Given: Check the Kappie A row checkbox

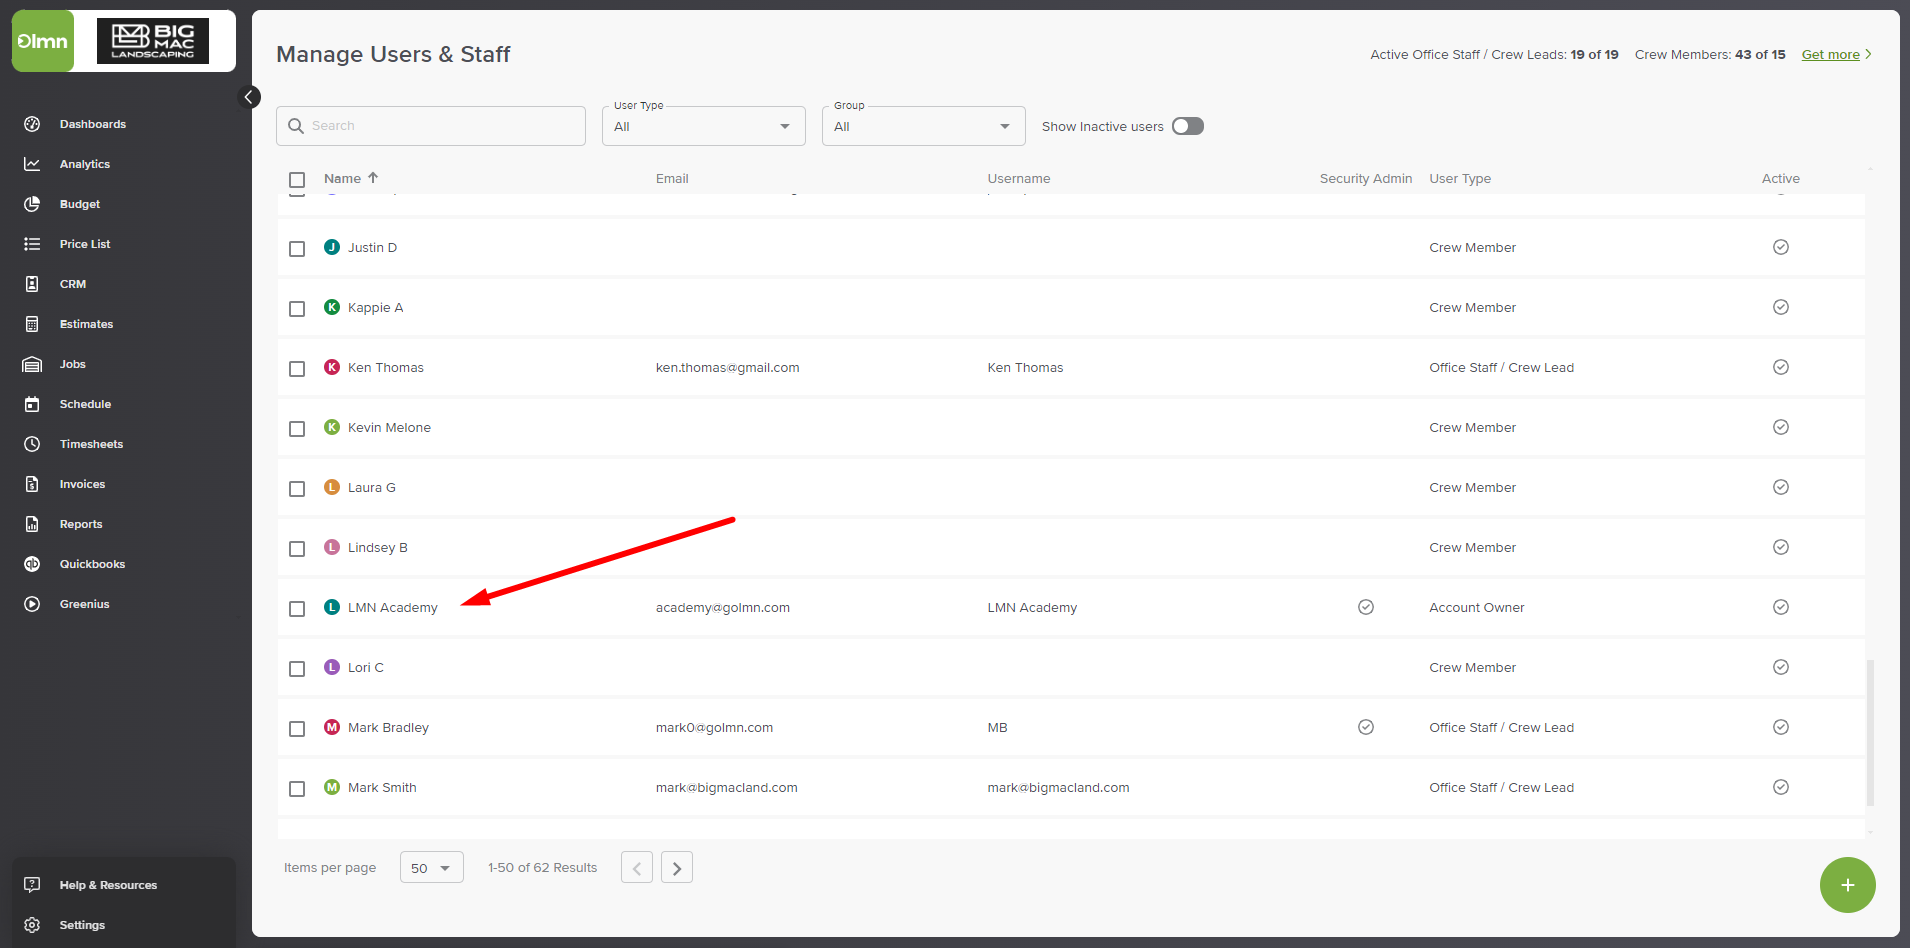Looking at the screenshot, I should coord(297,309).
